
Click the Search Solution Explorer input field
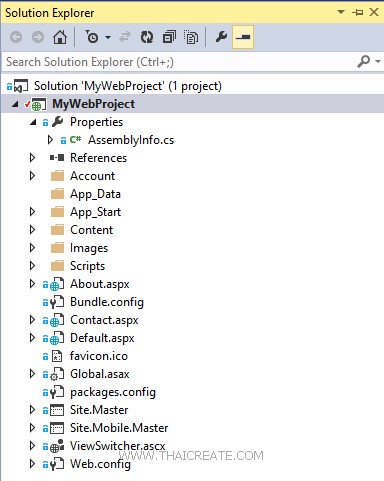point(180,62)
